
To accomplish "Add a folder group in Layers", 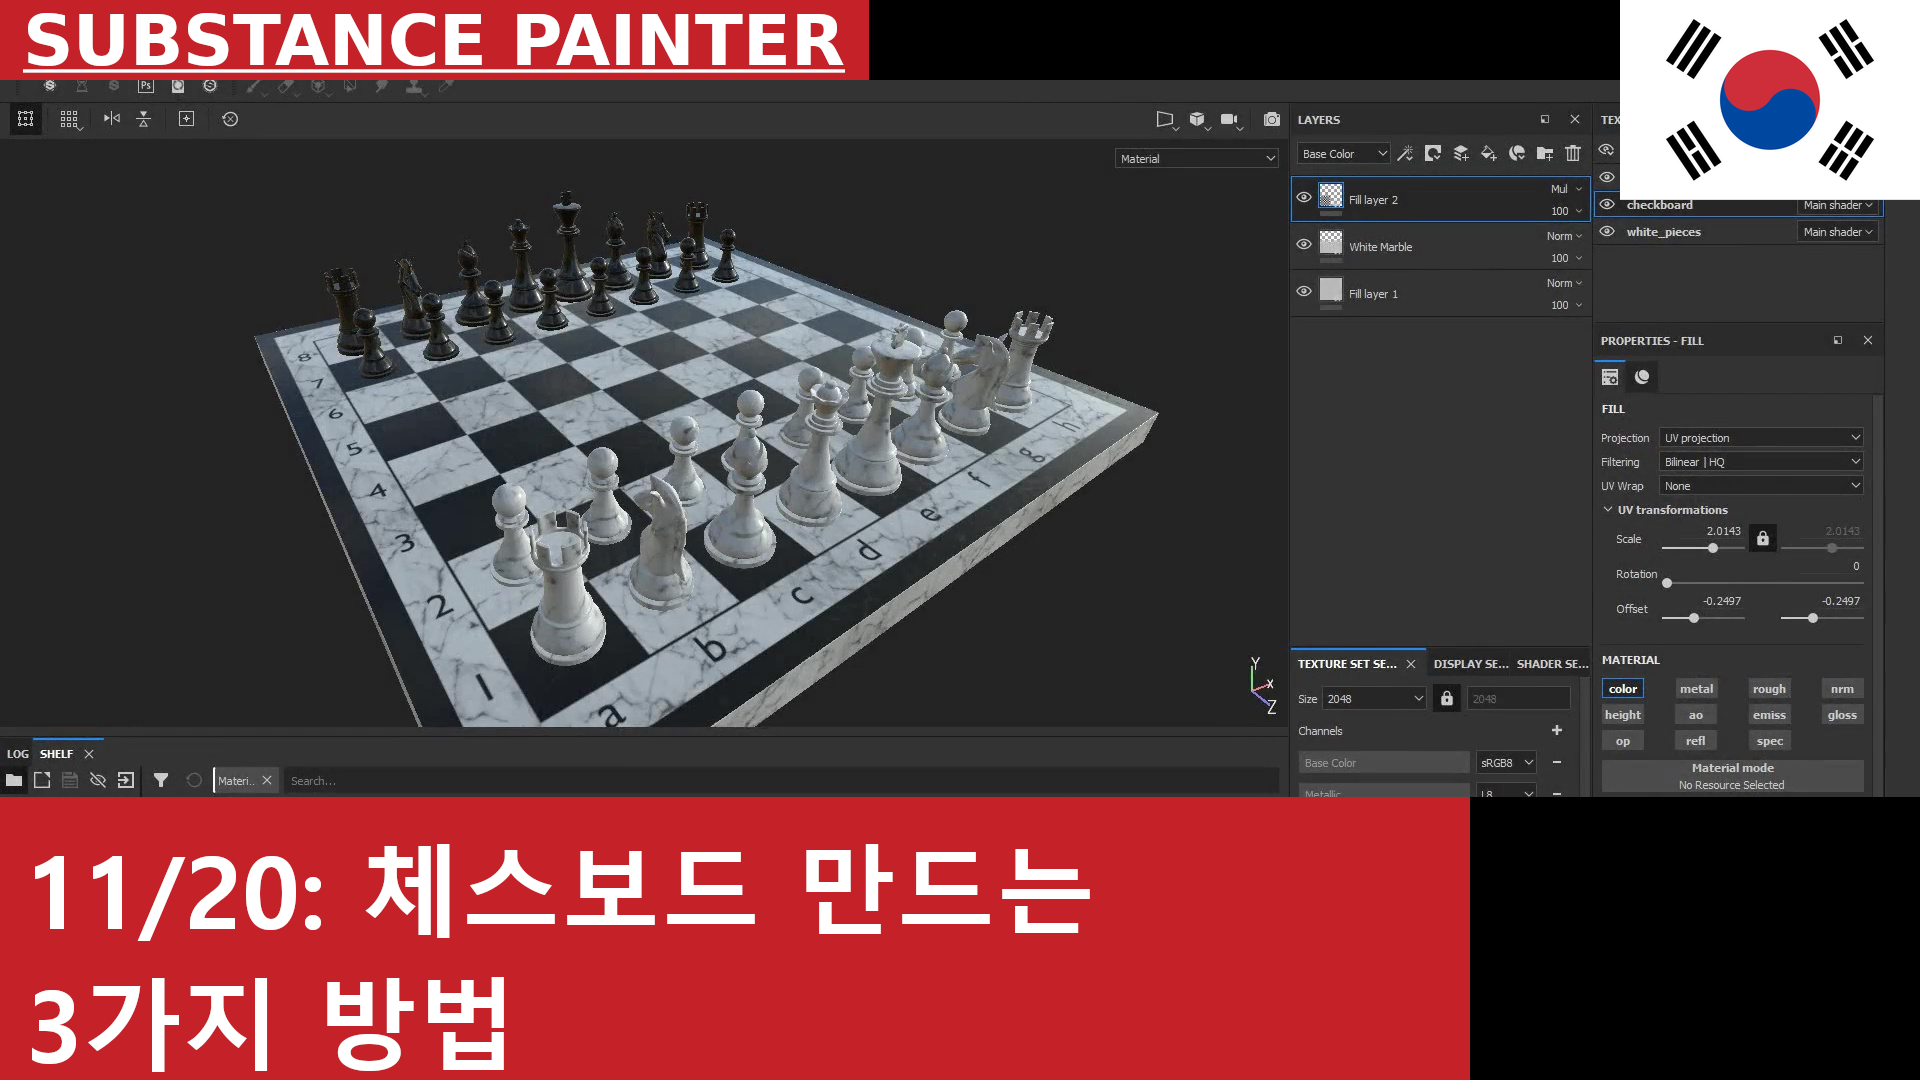I will point(1545,153).
